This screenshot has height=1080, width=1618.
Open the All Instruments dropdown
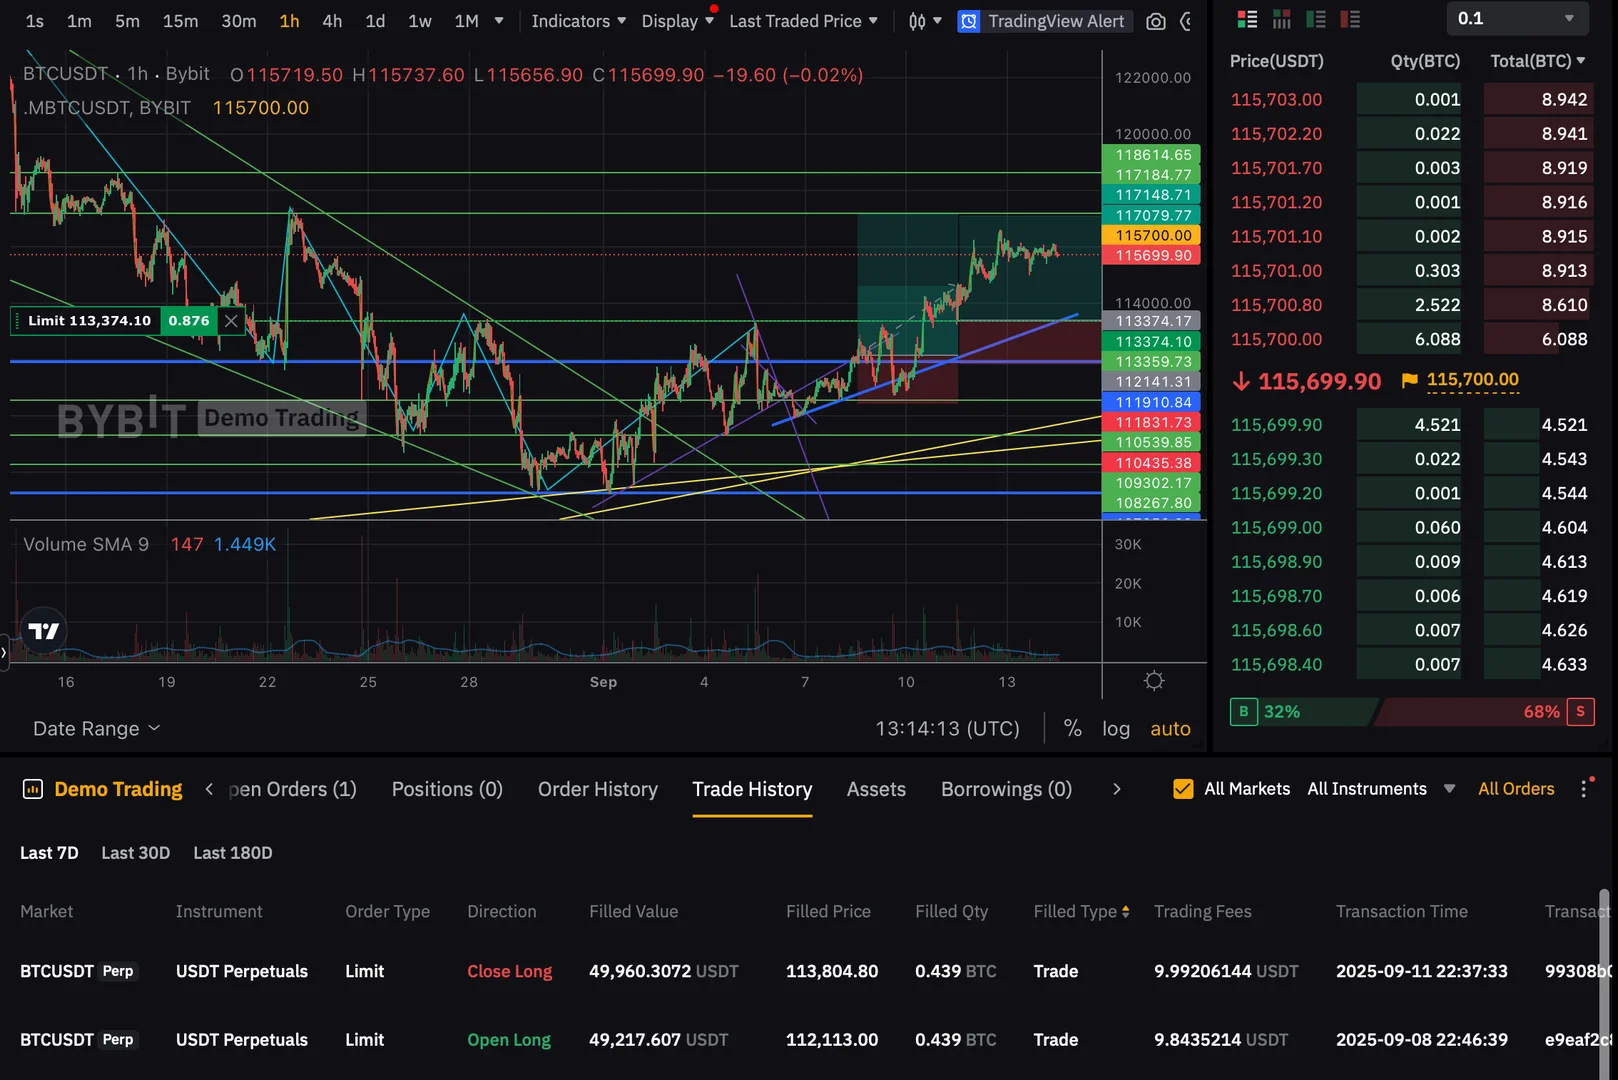[x=1381, y=789]
